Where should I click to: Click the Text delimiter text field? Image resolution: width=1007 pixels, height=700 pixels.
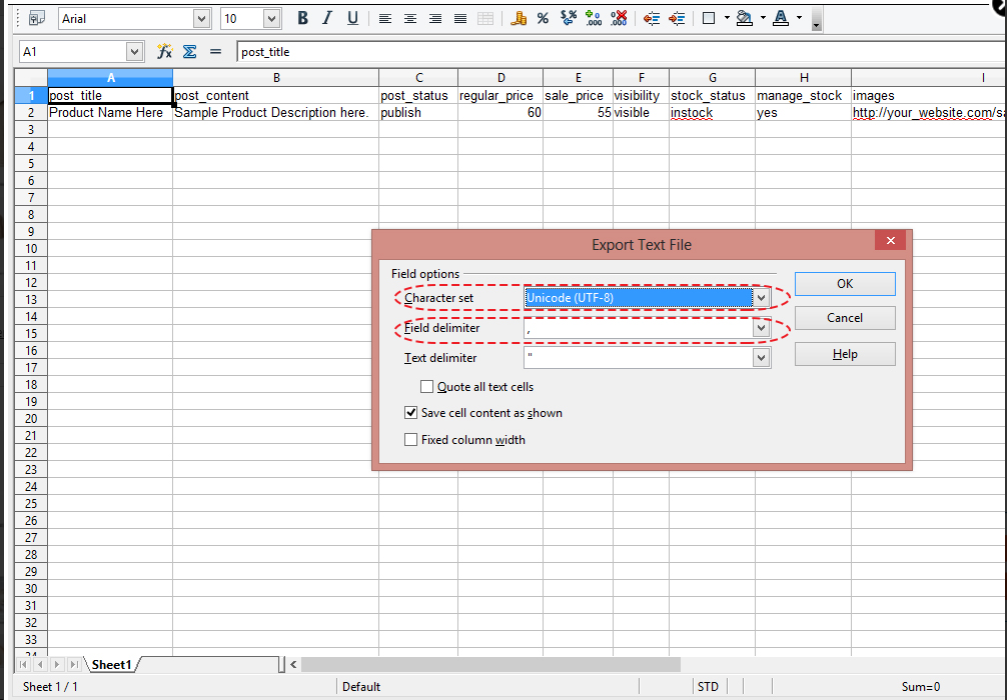pyautogui.click(x=638, y=358)
